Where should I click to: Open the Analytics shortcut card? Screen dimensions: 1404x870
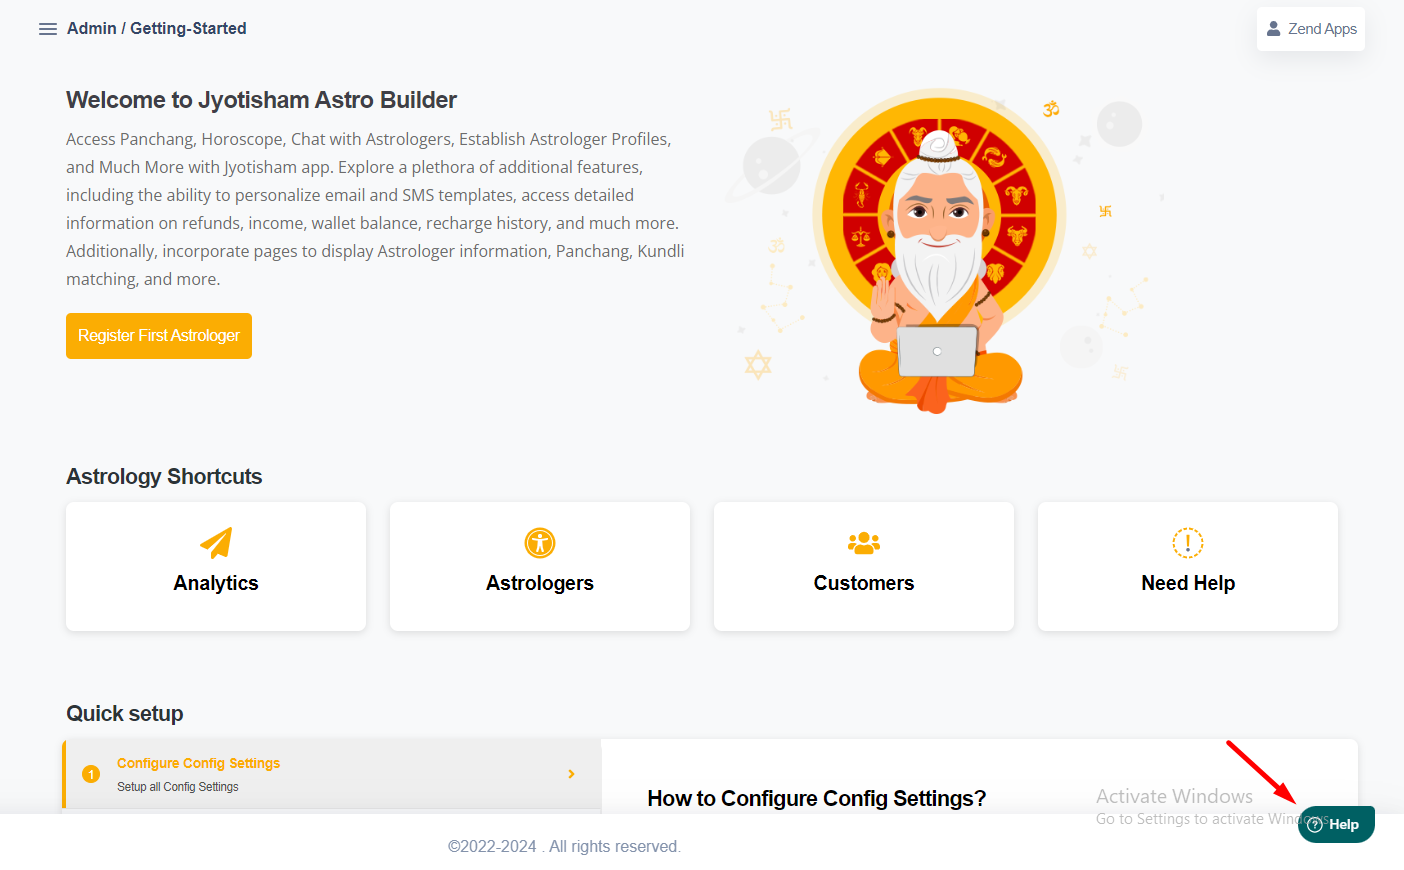point(216,566)
